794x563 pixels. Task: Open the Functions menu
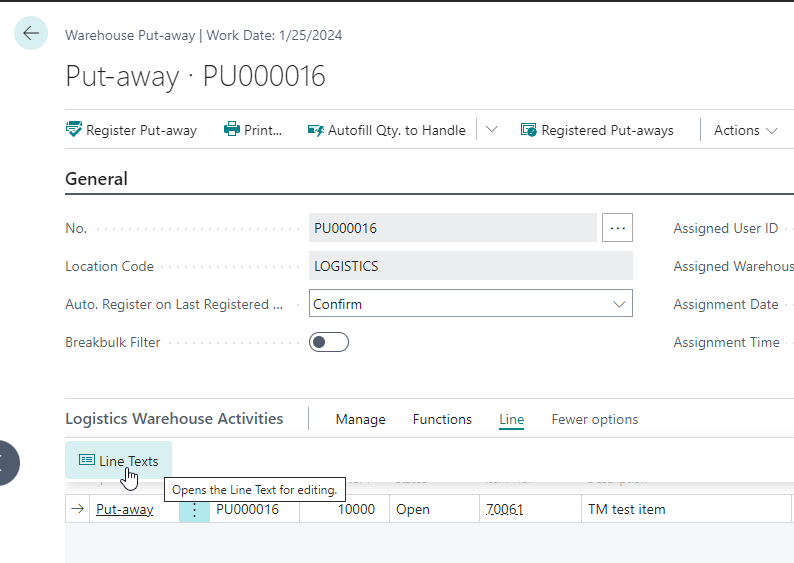coord(442,419)
